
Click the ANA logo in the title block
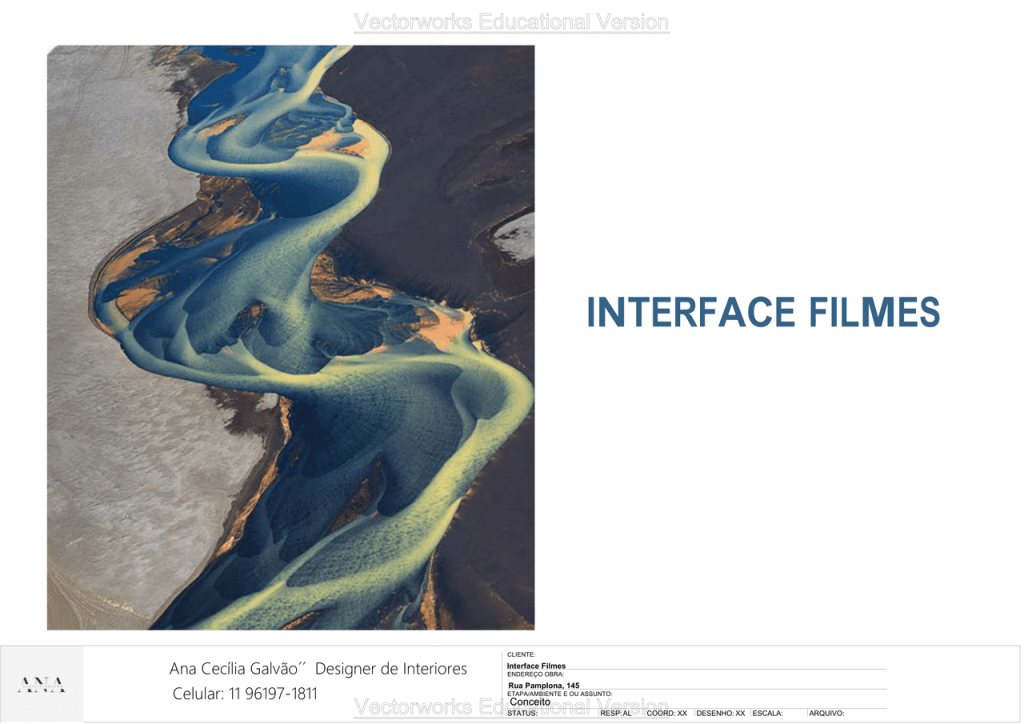[41, 685]
